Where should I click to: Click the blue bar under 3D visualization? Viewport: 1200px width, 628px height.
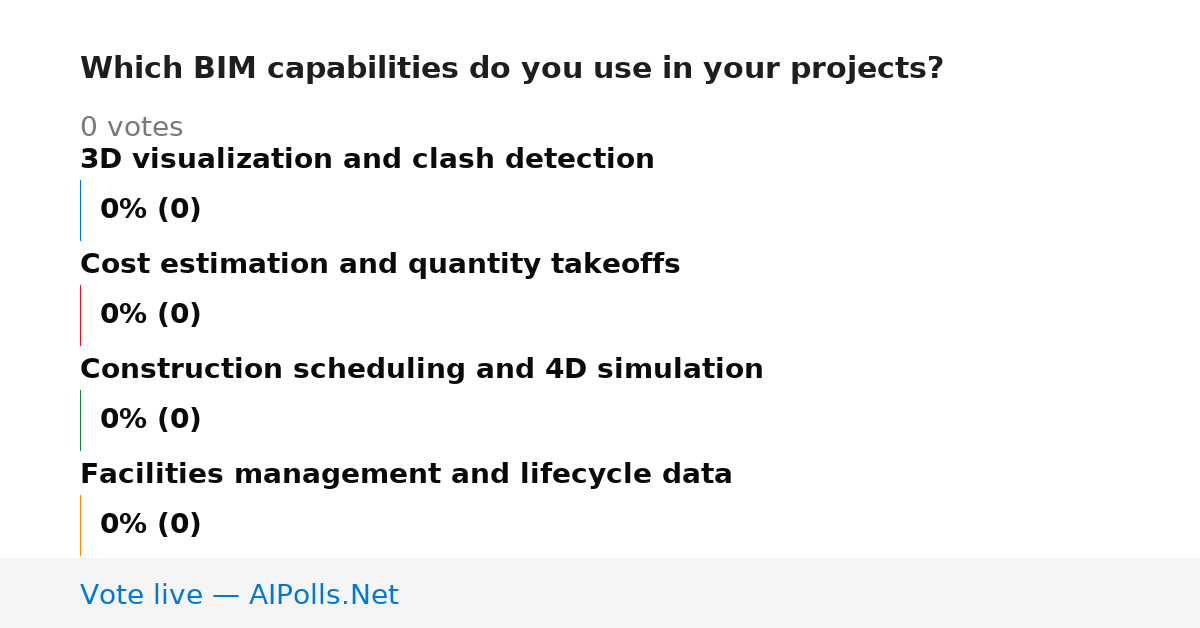(x=80, y=210)
